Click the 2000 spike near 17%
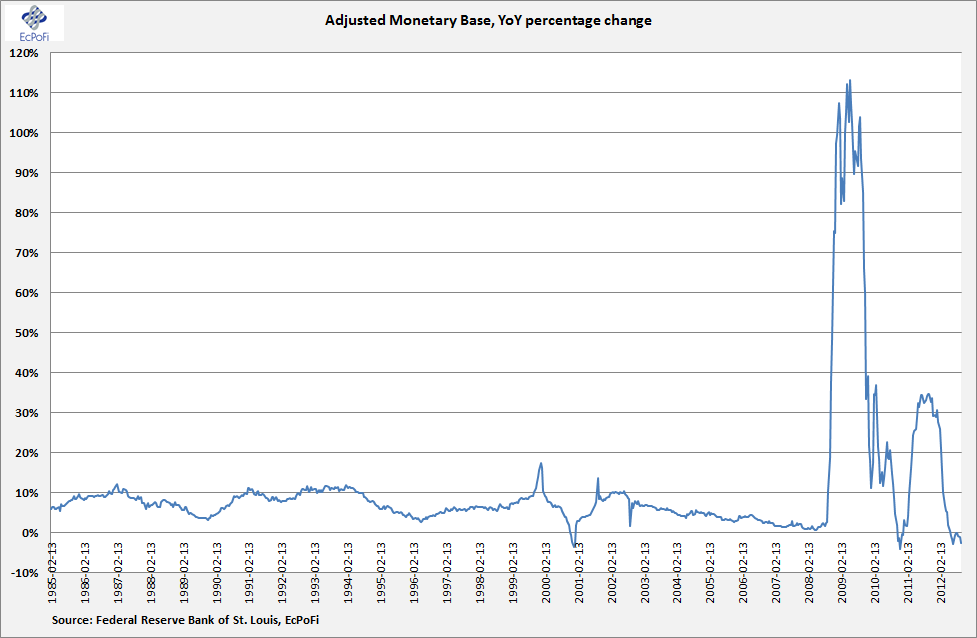This screenshot has height=638, width=977. point(541,464)
